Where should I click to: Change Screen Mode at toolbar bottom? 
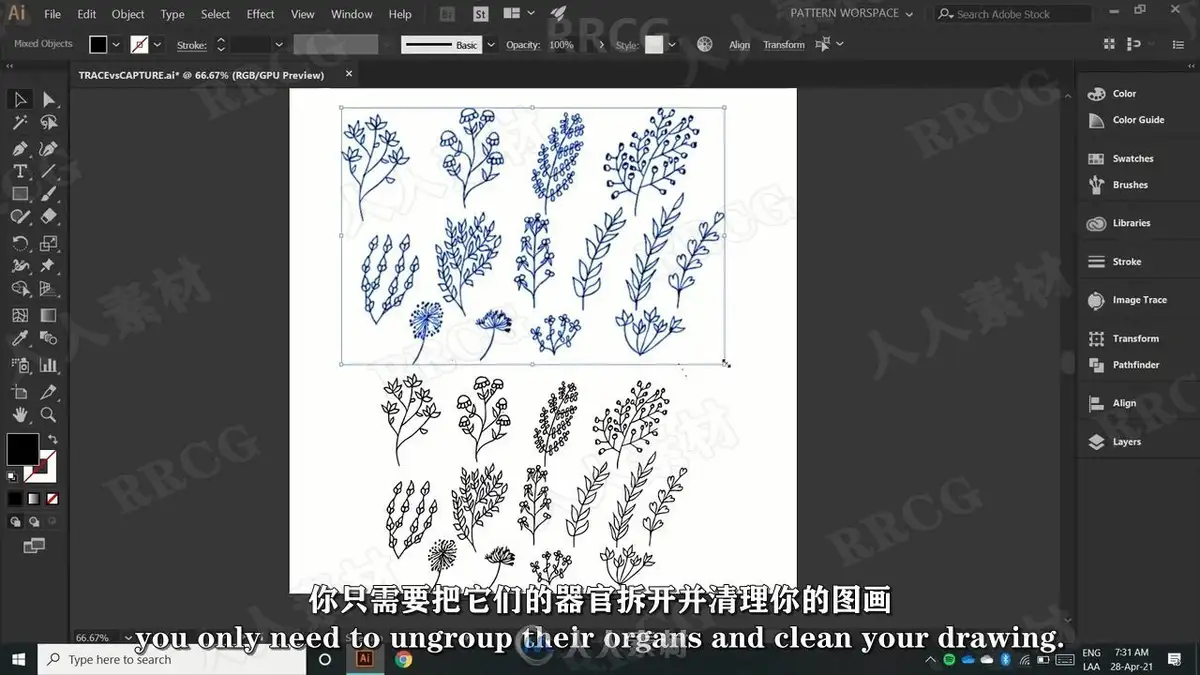click(34, 546)
